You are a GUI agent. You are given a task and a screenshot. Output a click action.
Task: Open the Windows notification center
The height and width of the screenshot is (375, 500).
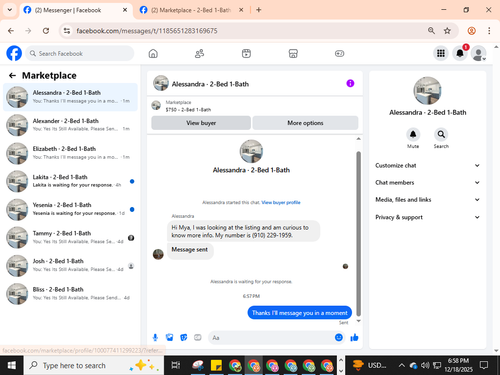(x=484, y=365)
